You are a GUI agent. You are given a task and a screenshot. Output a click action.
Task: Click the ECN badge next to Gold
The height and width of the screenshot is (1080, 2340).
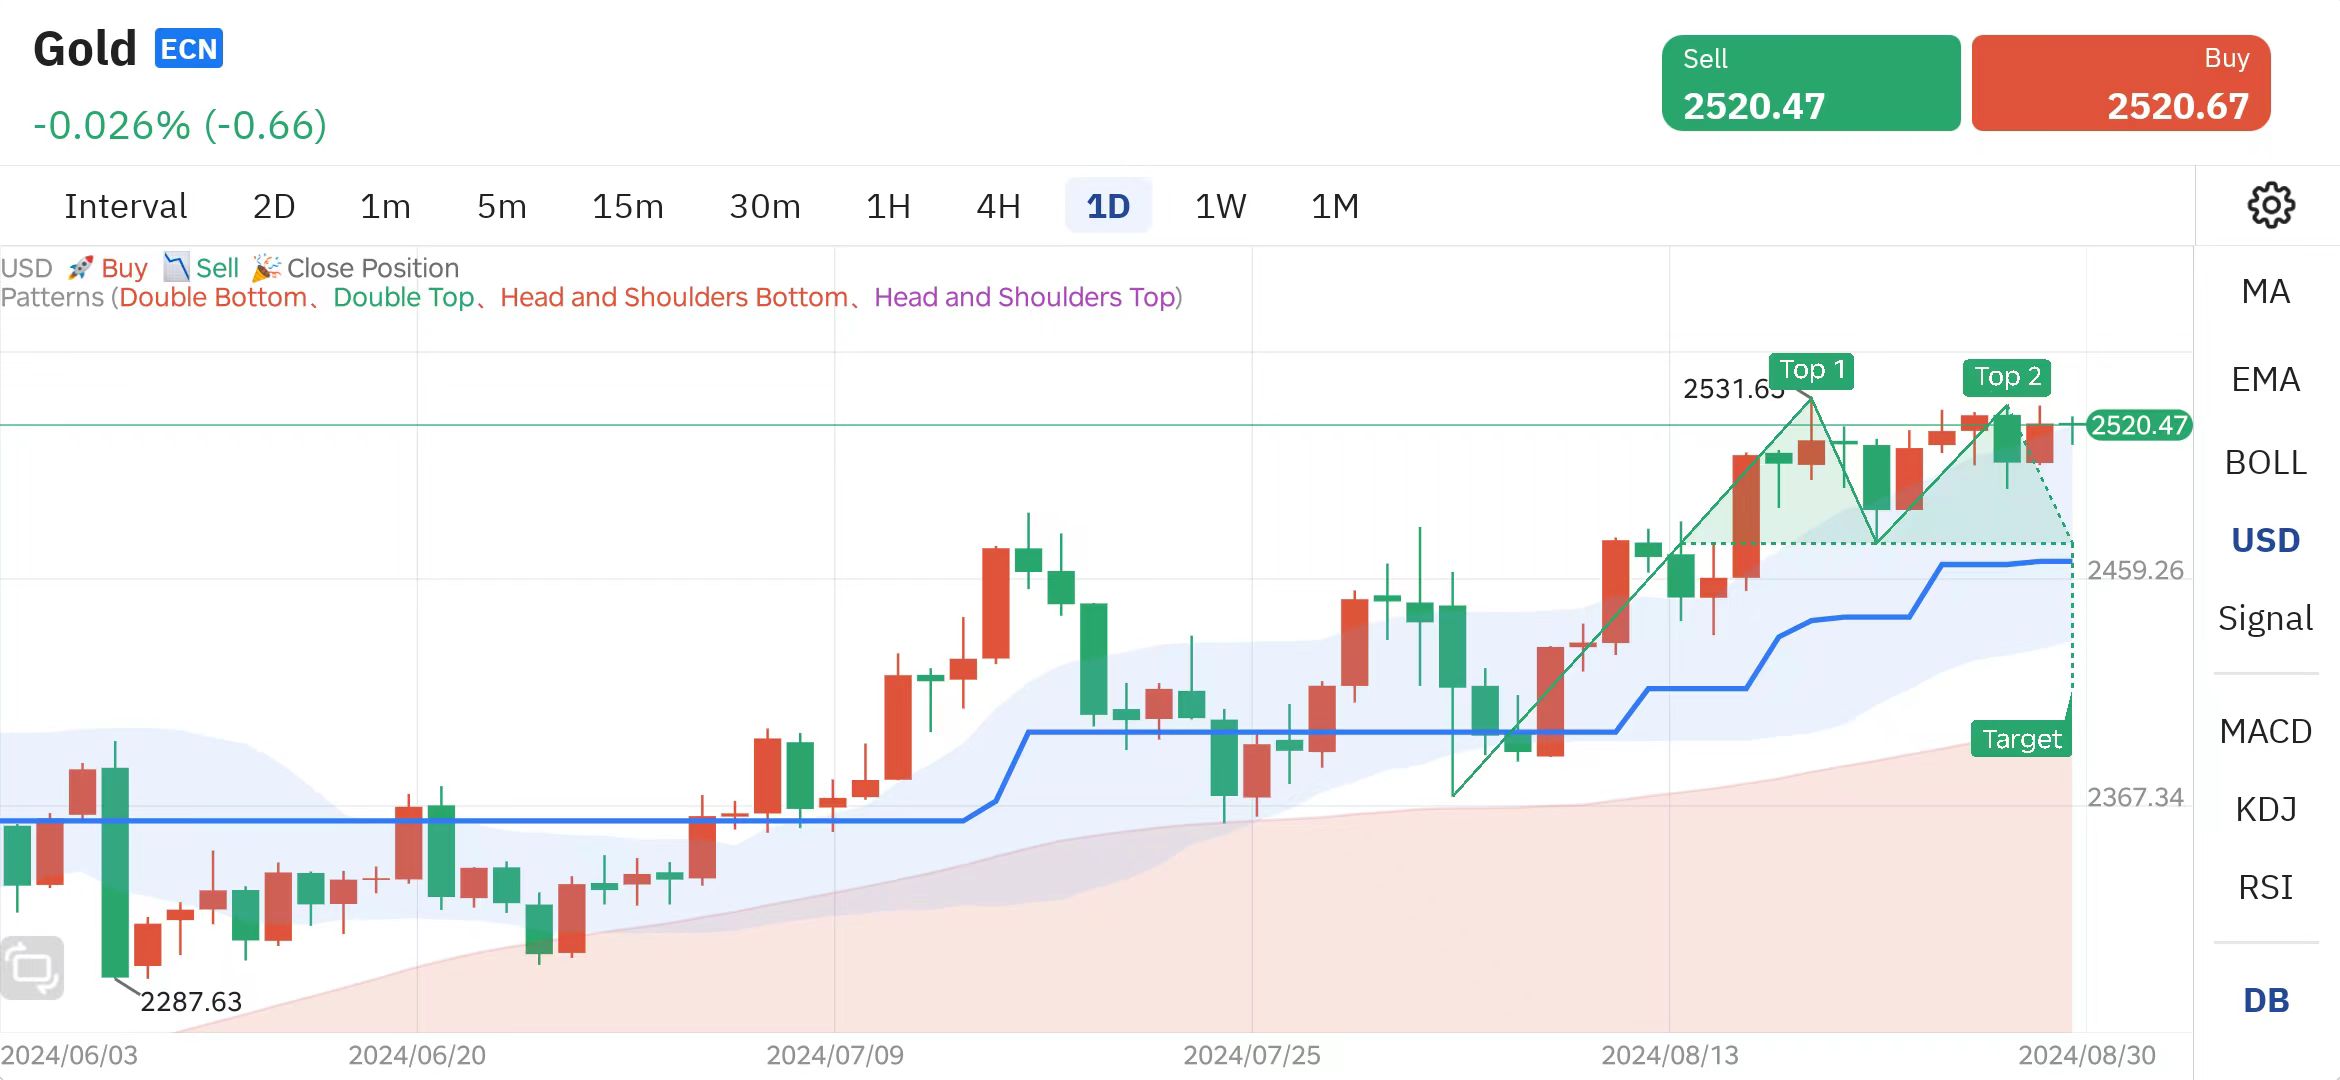188,49
